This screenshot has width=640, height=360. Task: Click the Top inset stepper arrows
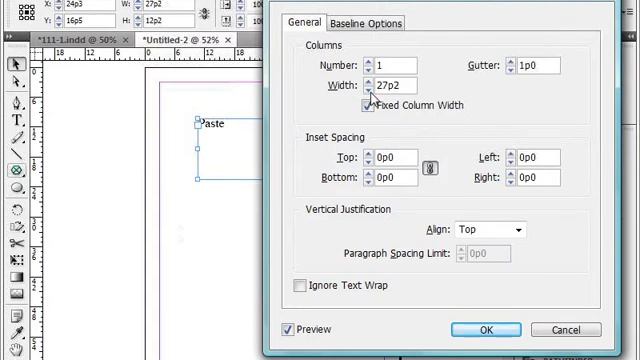coord(368,158)
